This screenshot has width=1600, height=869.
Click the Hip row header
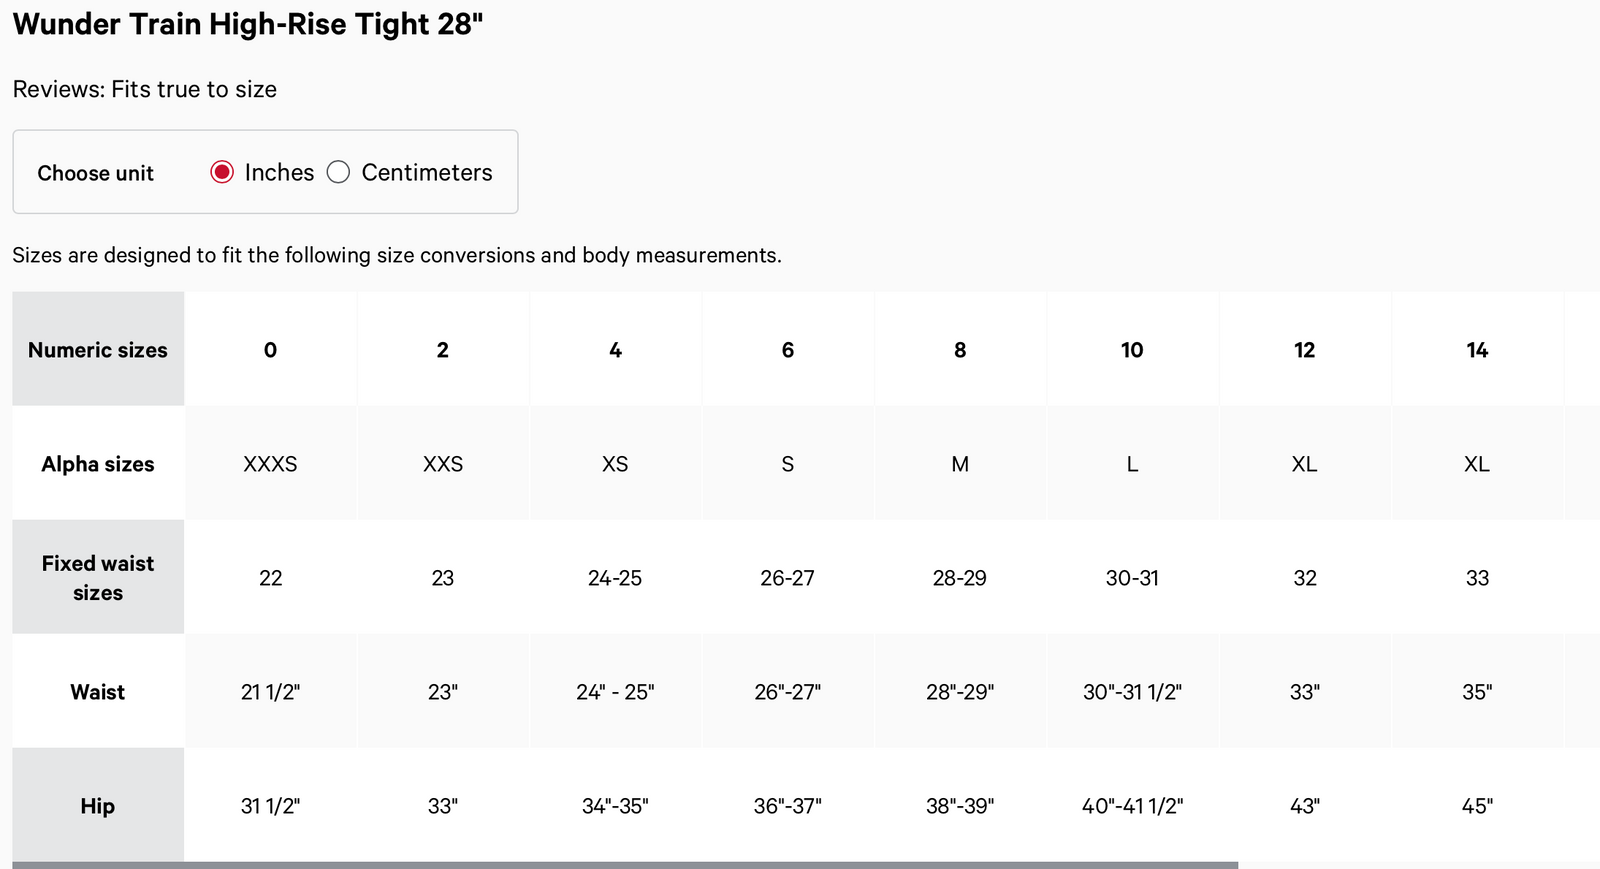(x=98, y=806)
